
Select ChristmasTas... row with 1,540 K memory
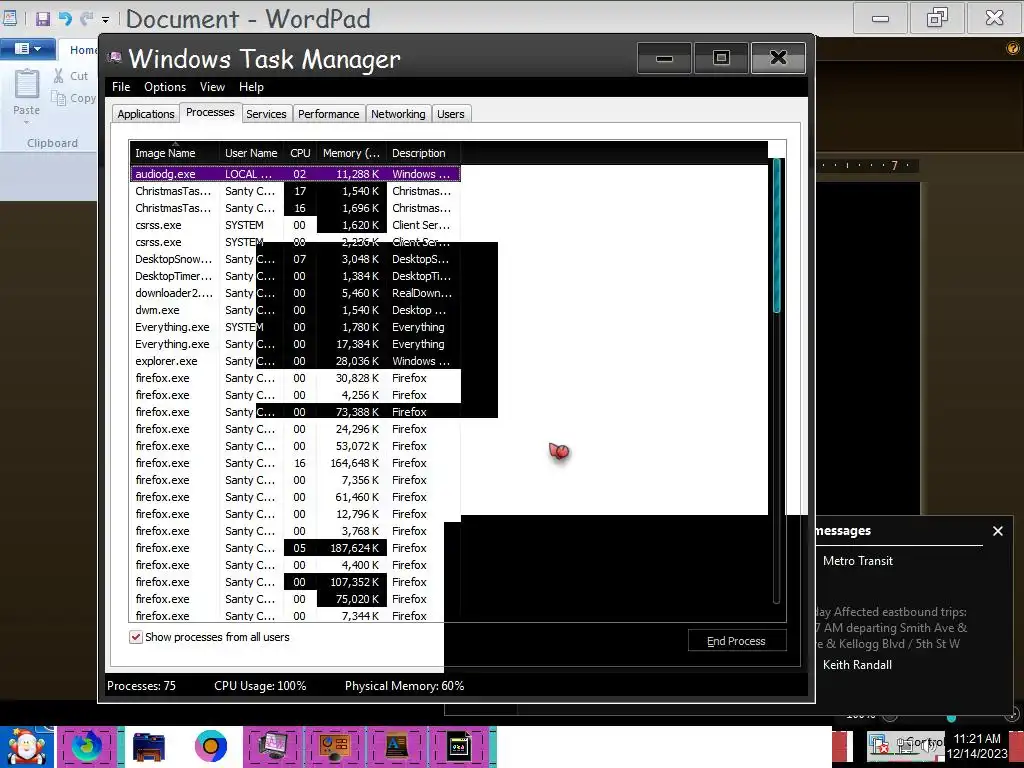(x=295, y=191)
